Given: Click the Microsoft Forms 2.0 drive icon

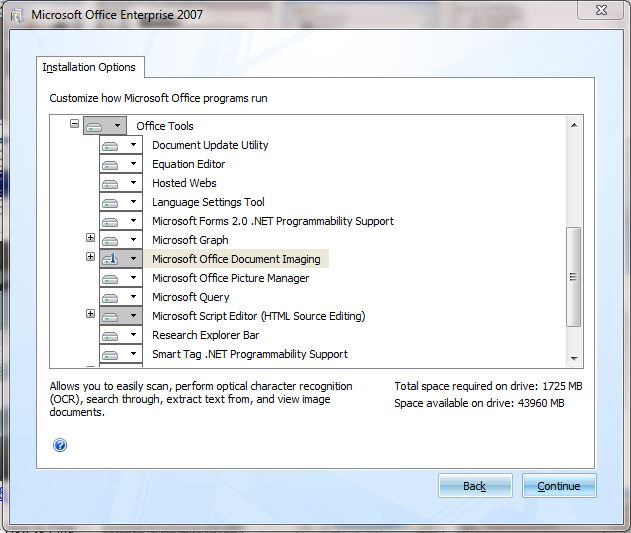Looking at the screenshot, I should point(110,222).
